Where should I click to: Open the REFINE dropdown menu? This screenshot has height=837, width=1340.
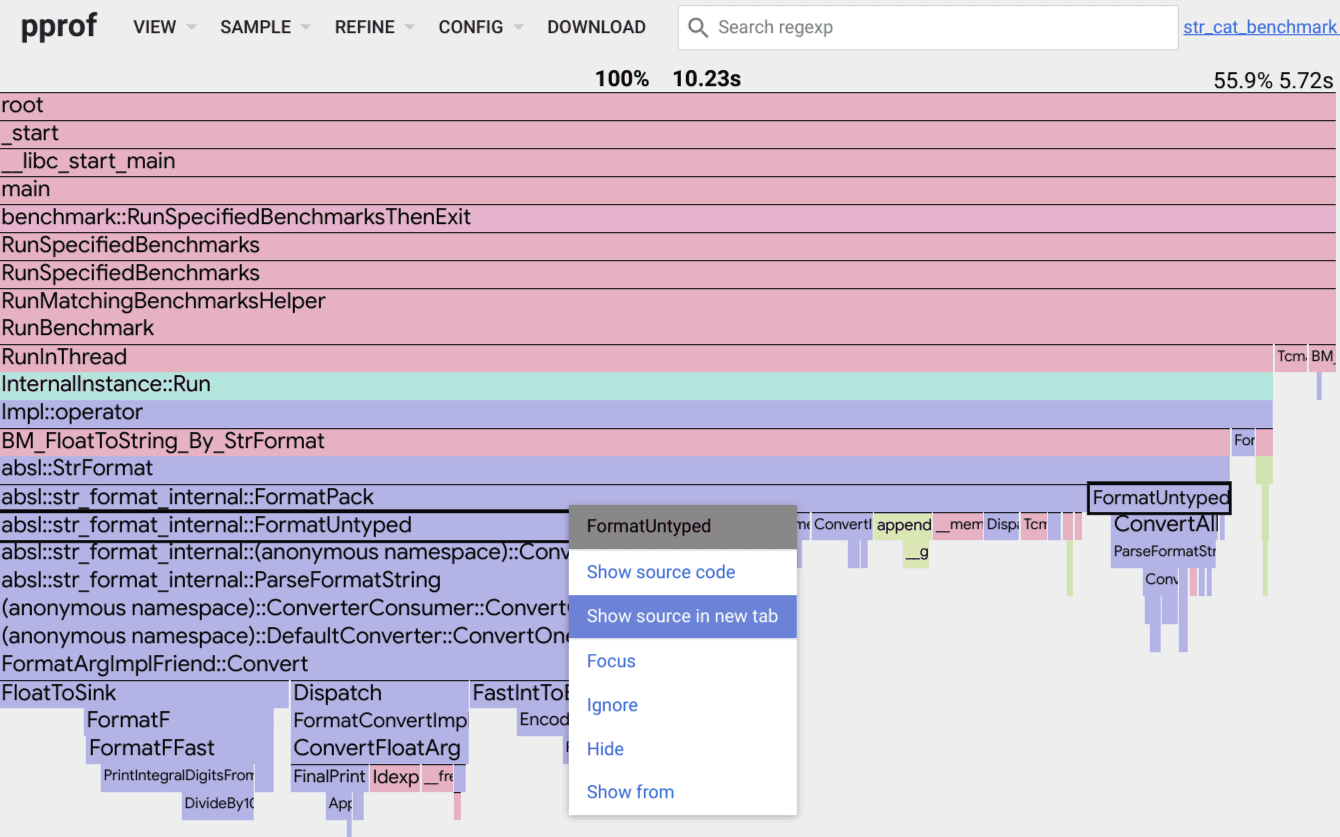pyautogui.click(x=374, y=28)
